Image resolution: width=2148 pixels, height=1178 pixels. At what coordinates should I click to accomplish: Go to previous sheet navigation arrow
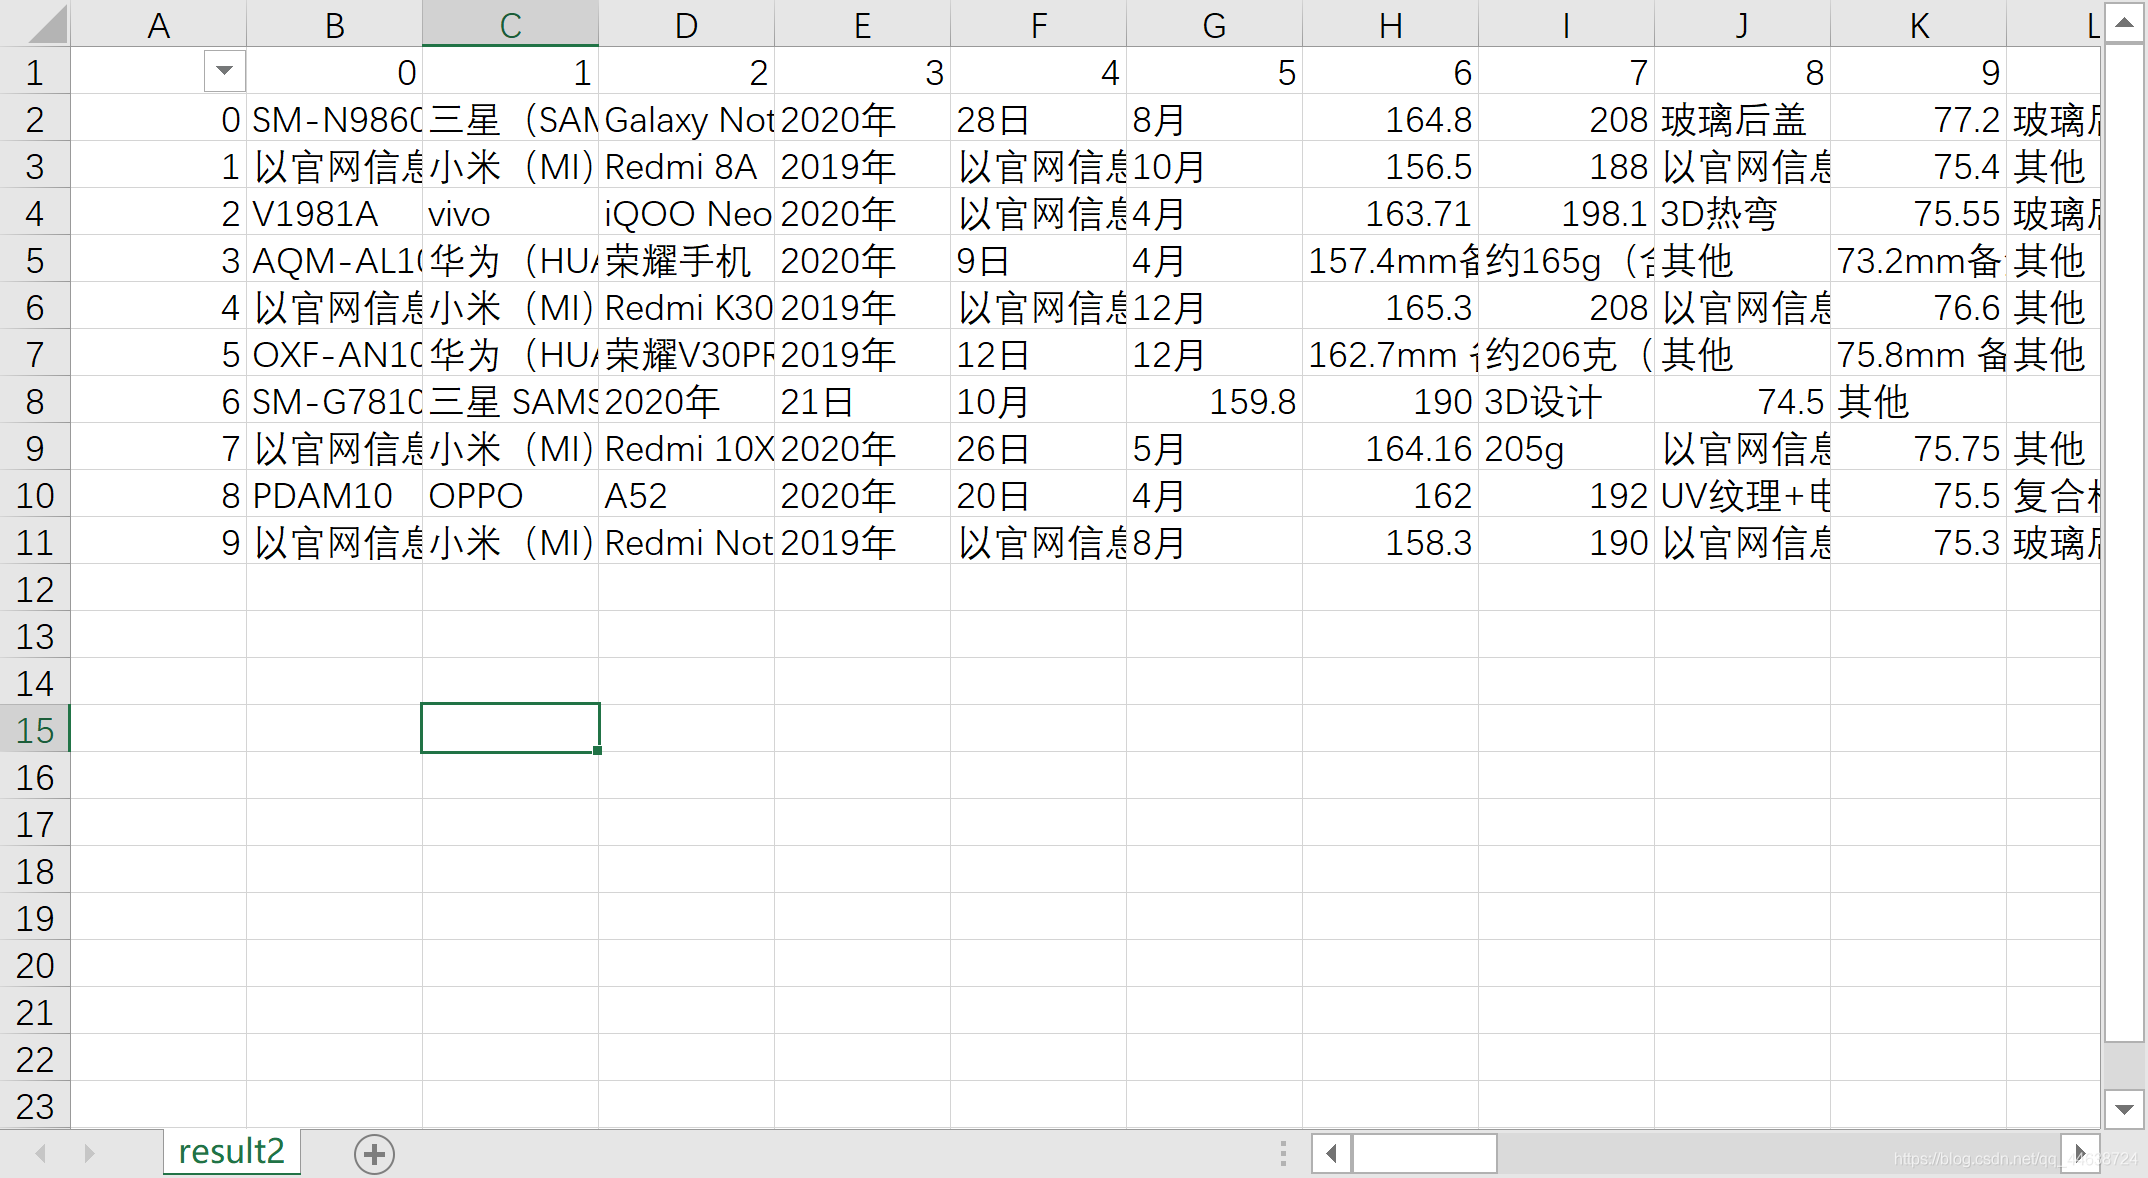click(x=41, y=1154)
